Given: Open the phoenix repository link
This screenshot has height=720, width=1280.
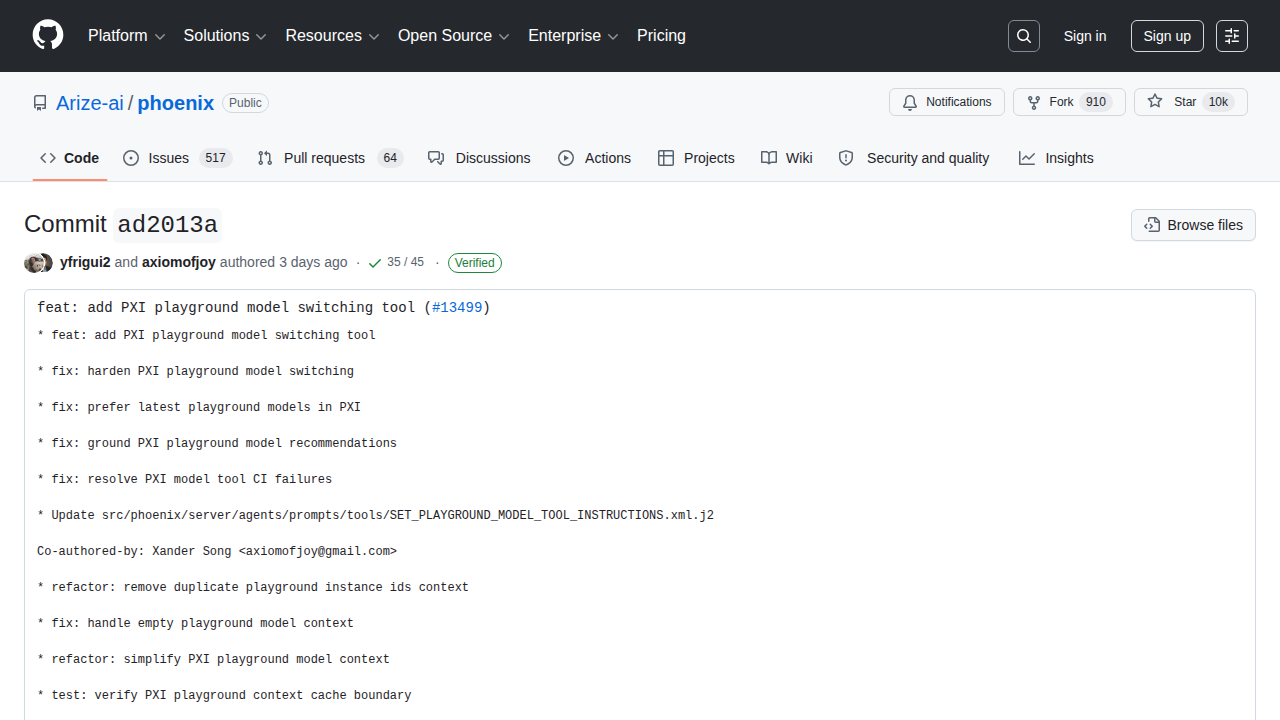Looking at the screenshot, I should pos(176,103).
